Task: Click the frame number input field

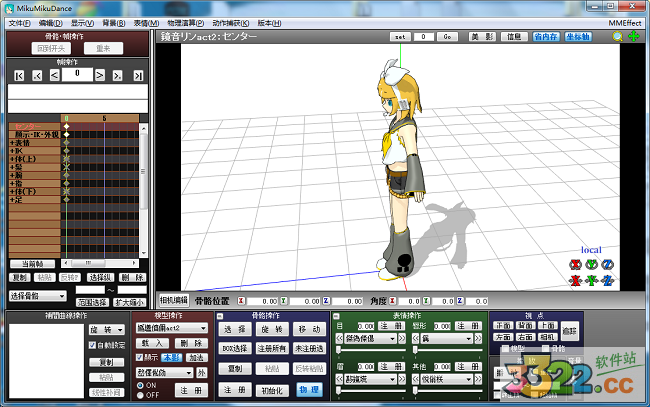Action: point(76,74)
